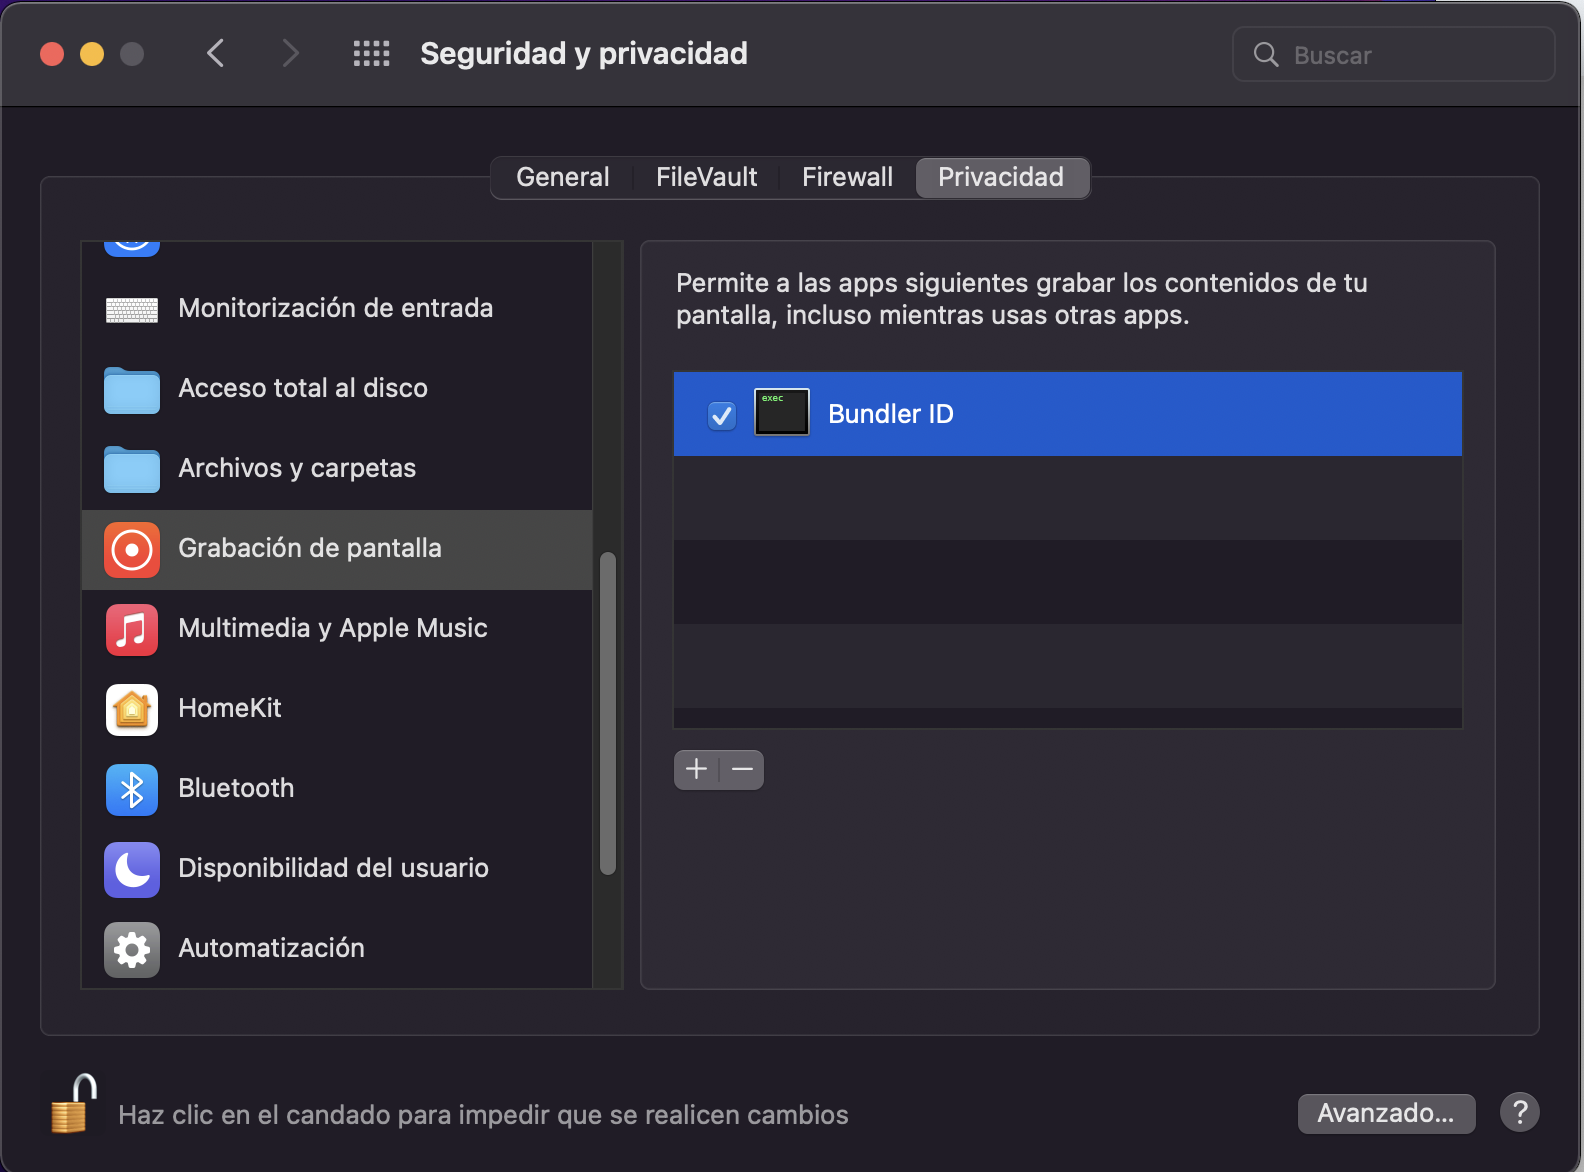Show all preferences grid icon
The height and width of the screenshot is (1172, 1584).
[x=371, y=54]
